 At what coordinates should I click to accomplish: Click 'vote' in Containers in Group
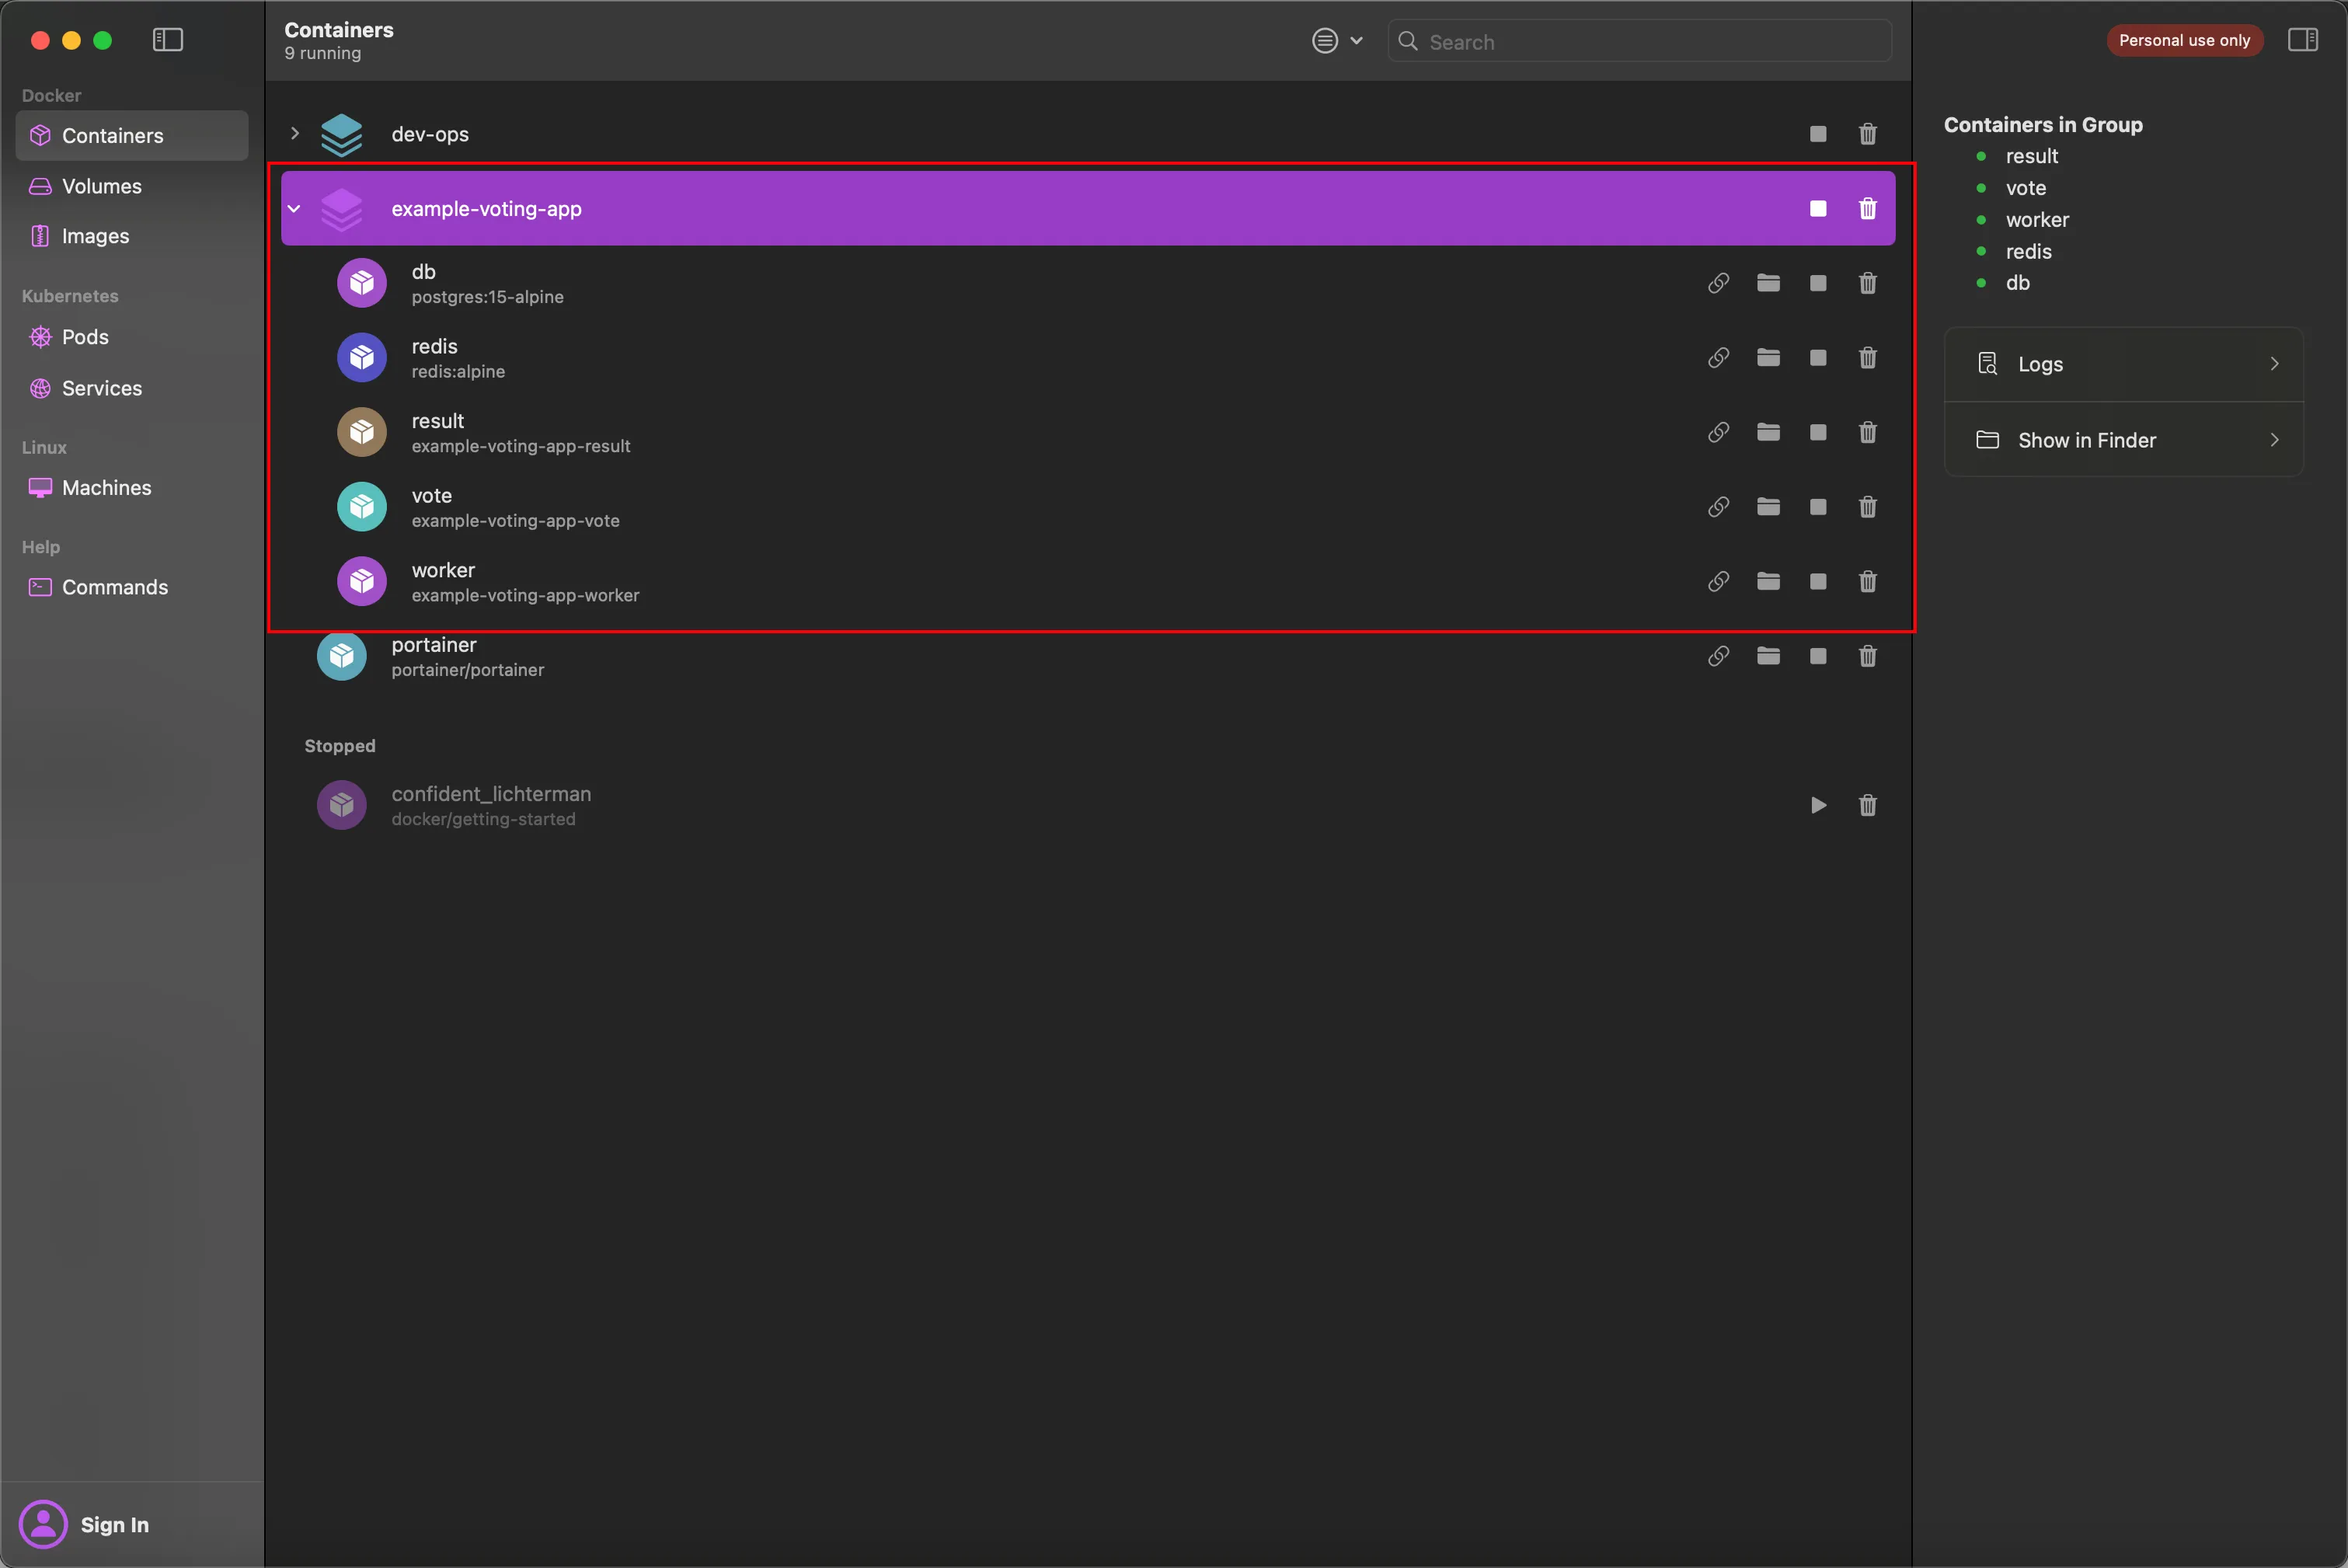(x=2025, y=188)
